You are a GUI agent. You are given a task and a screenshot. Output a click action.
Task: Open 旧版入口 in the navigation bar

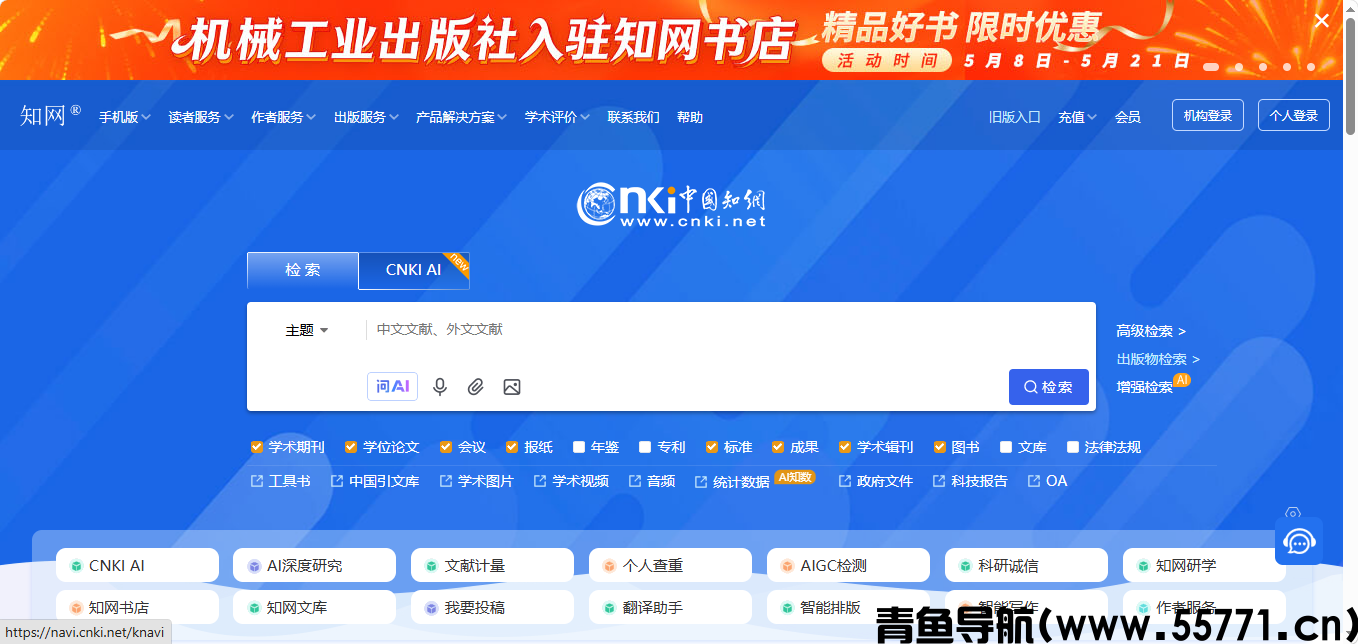click(x=1015, y=117)
